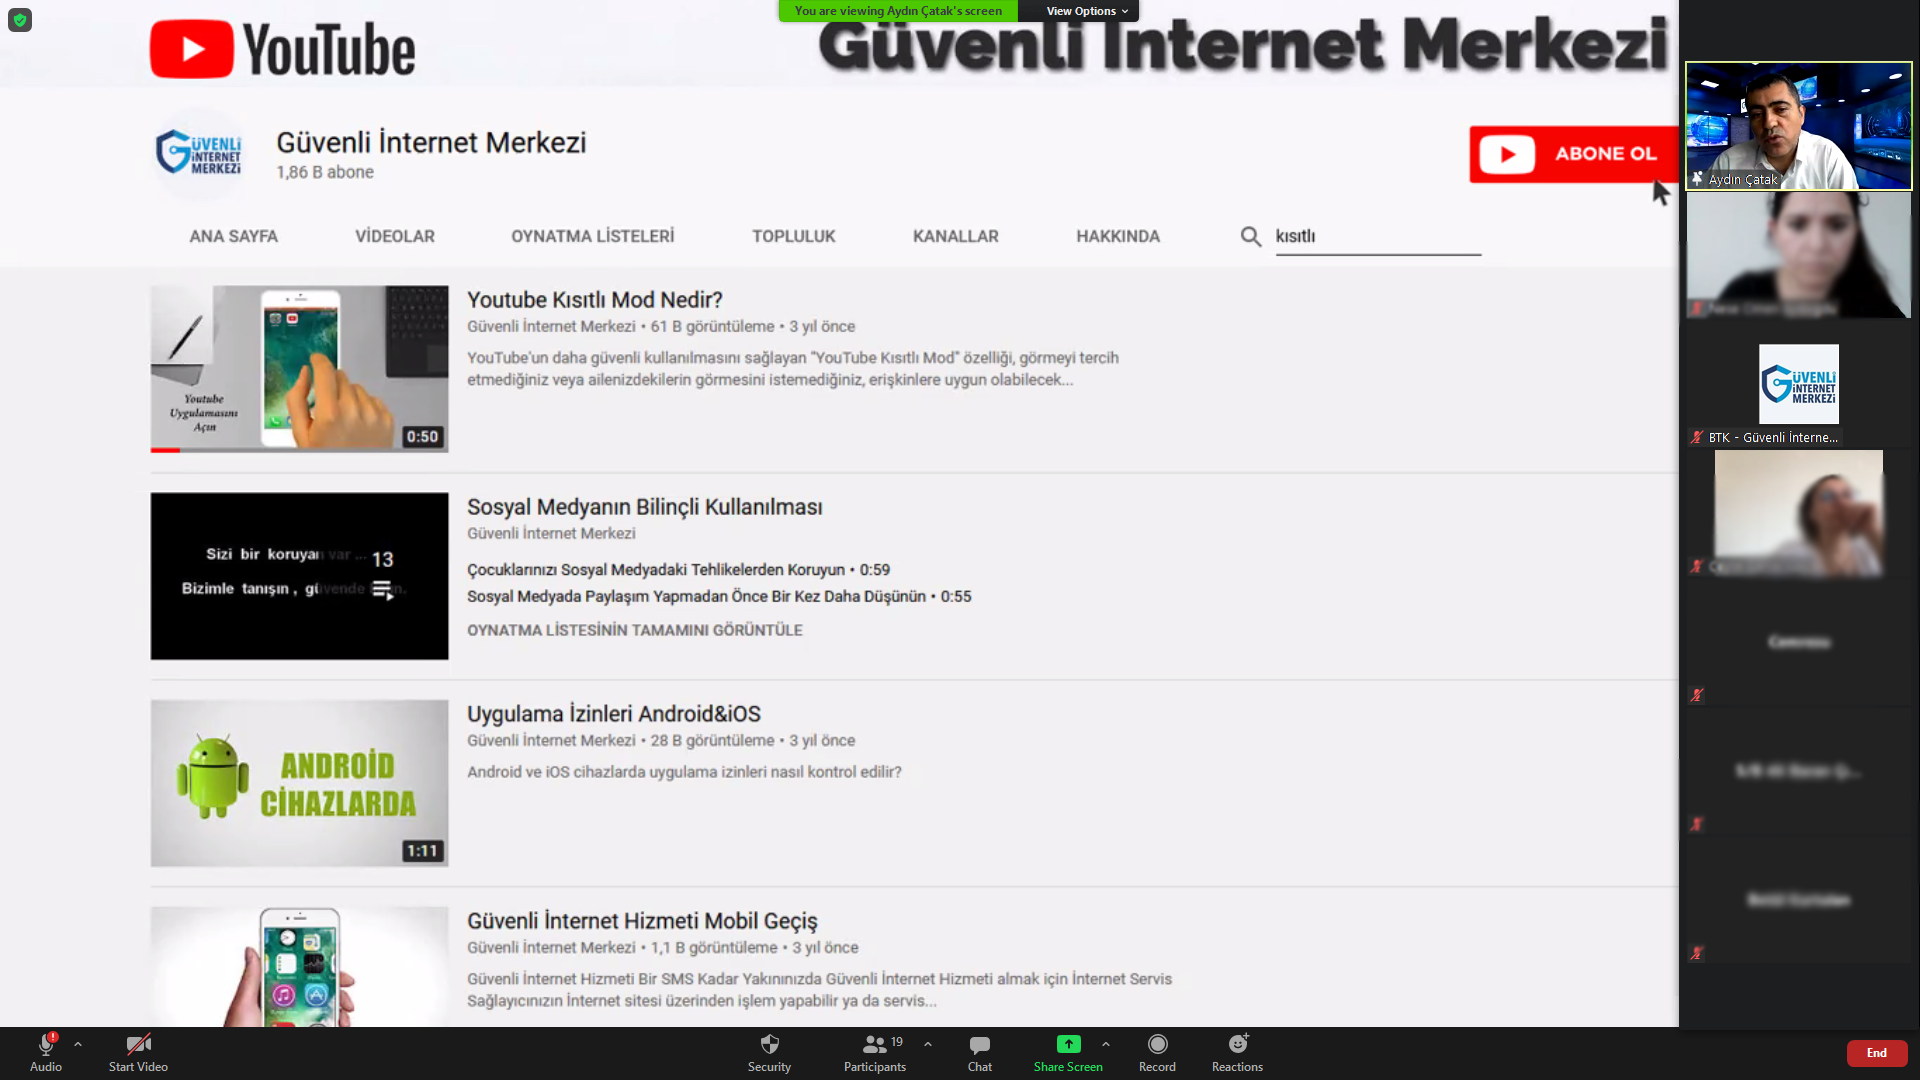This screenshot has width=1920, height=1080.
Task: Toggle the Audio microphone button
Action: [x=46, y=1053]
